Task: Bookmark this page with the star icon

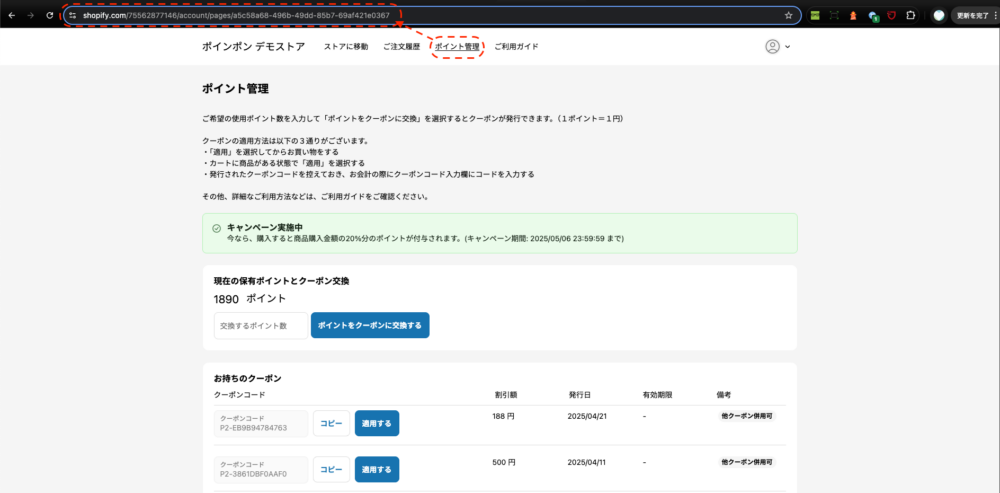Action: (x=788, y=15)
